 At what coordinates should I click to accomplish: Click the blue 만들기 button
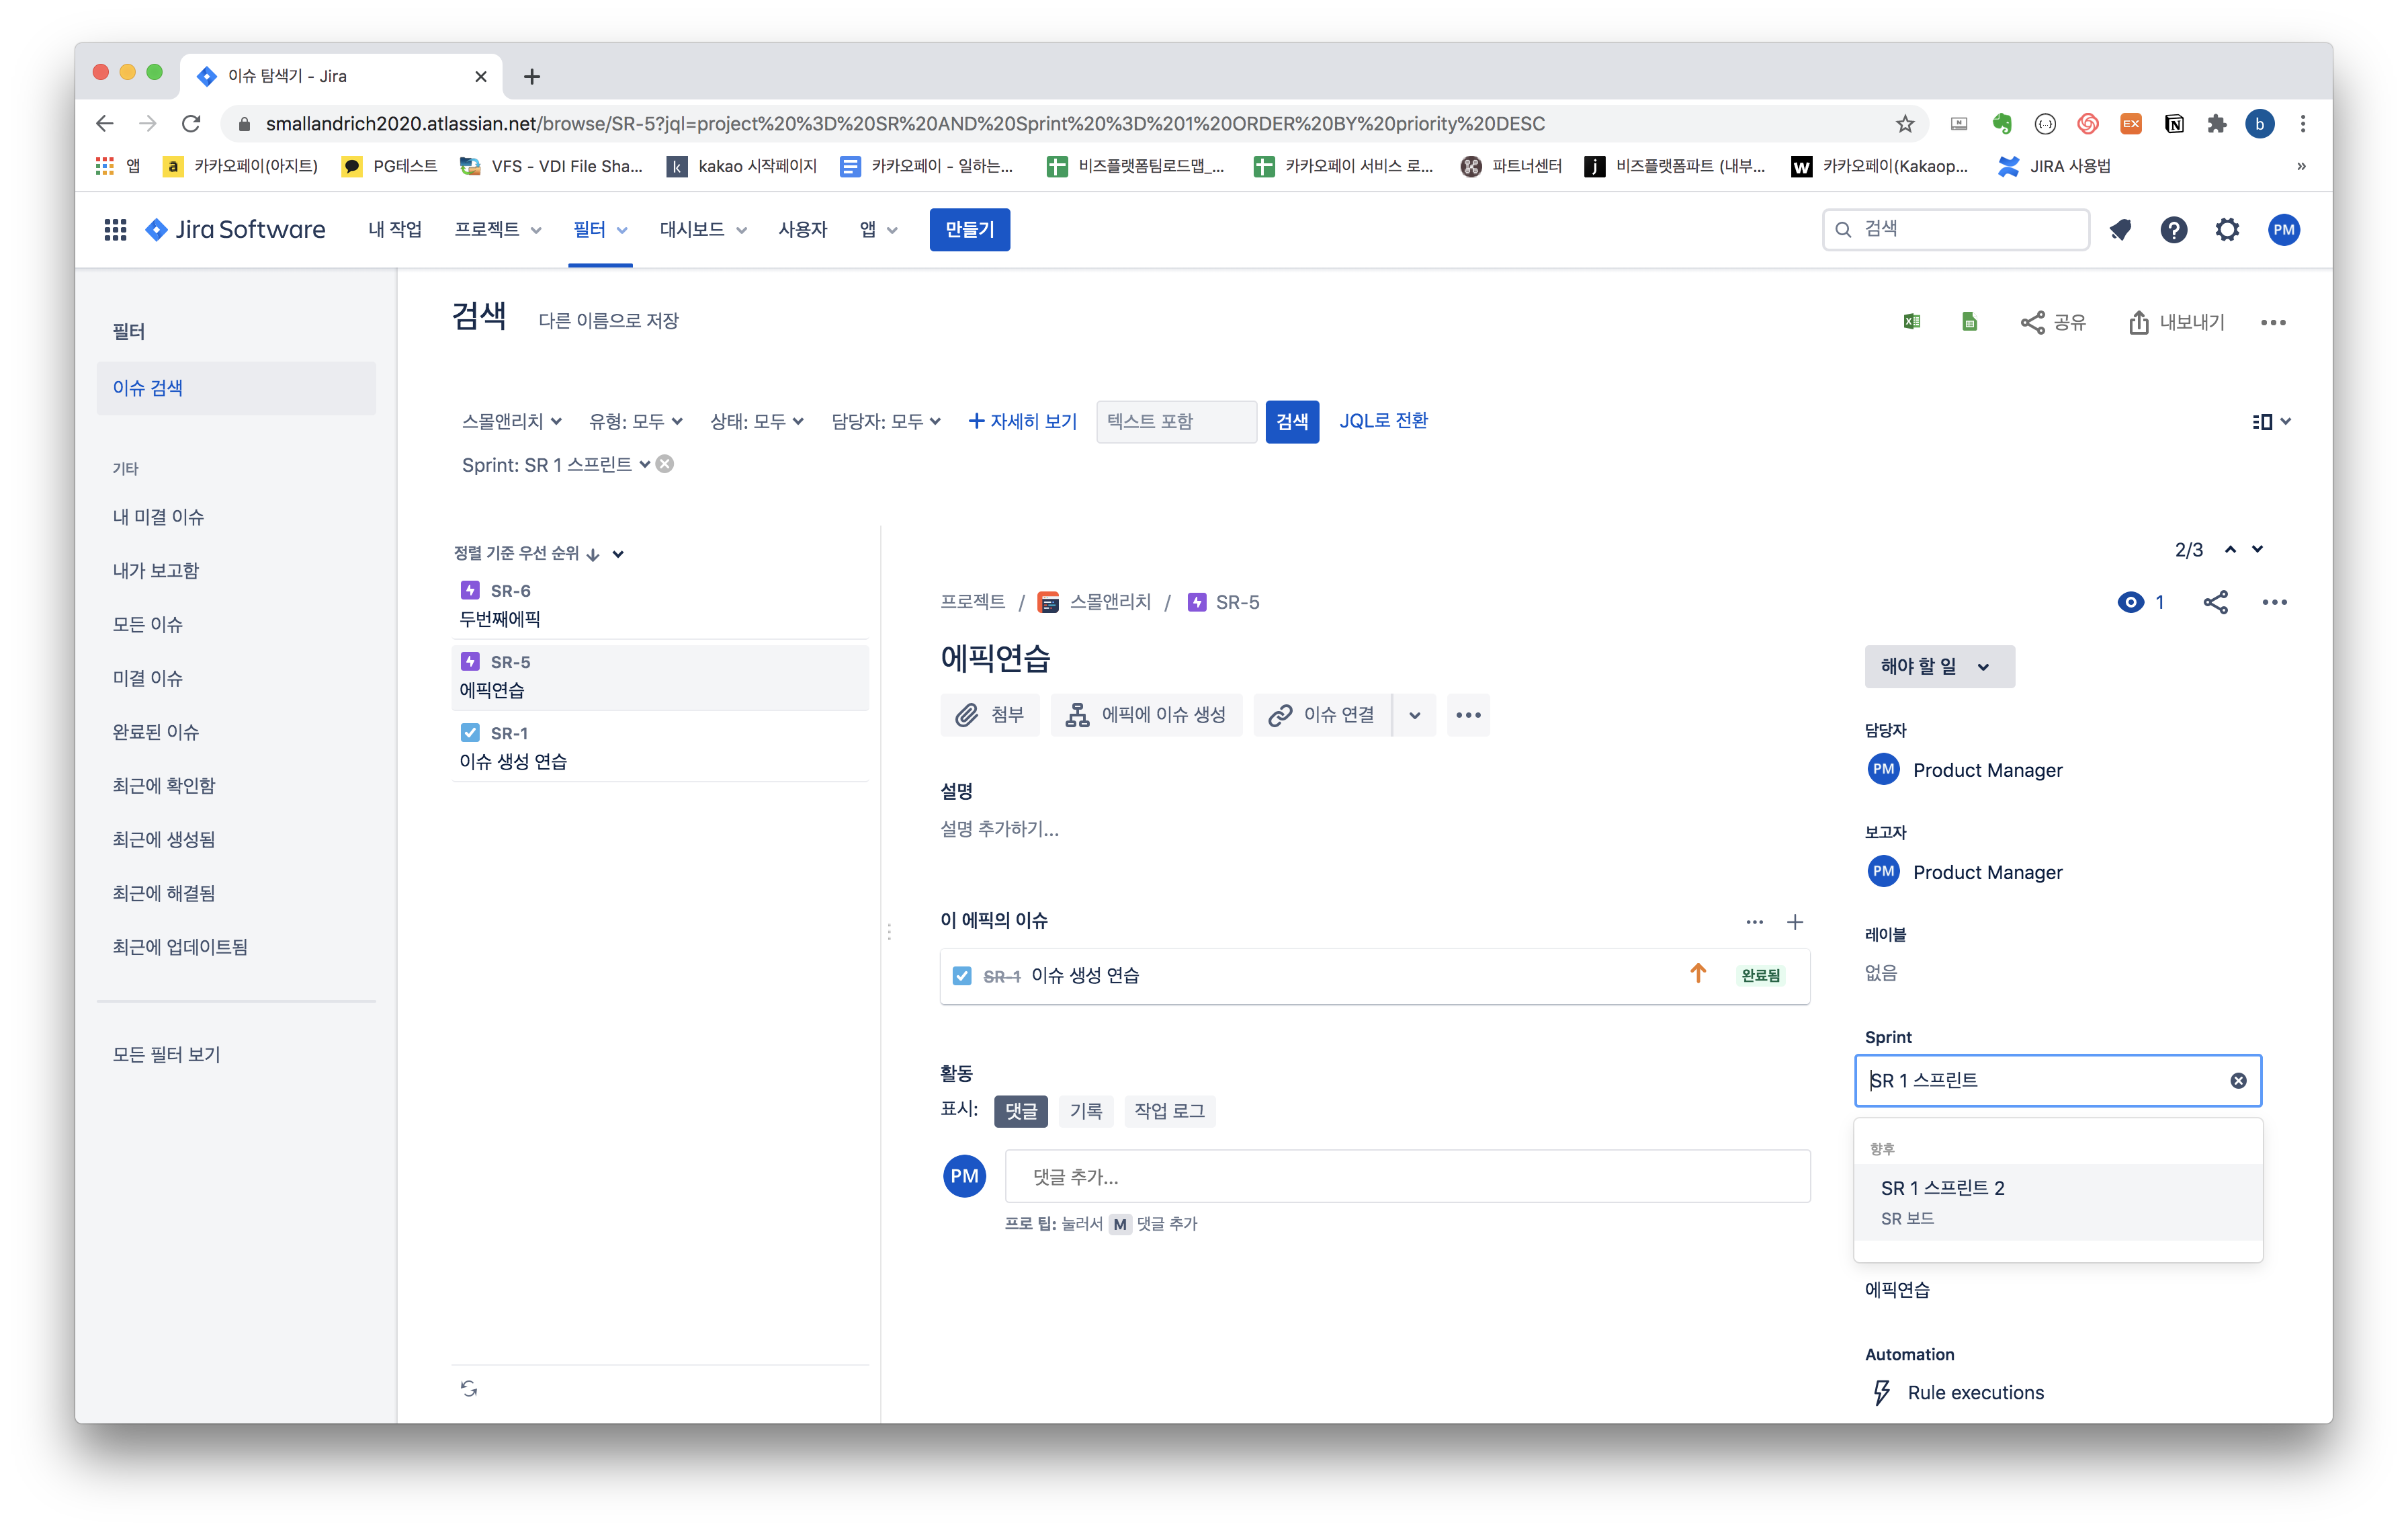(x=969, y=230)
